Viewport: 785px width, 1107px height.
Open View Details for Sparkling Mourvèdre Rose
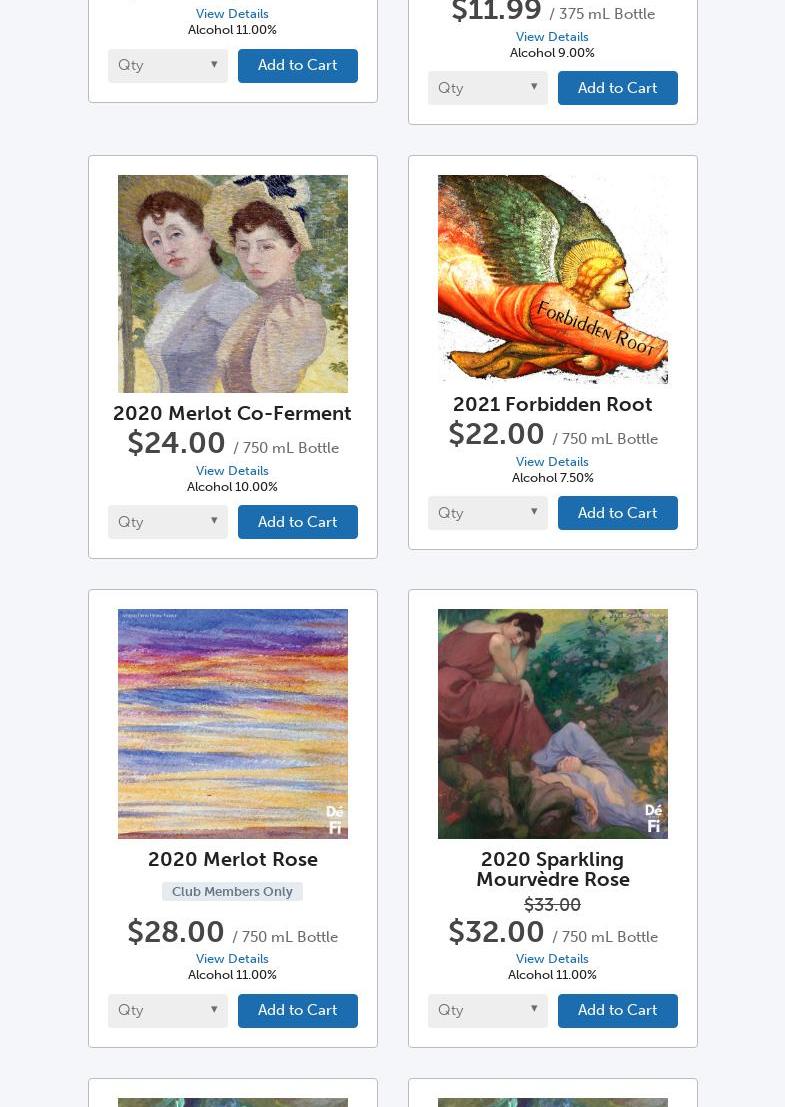[552, 959]
